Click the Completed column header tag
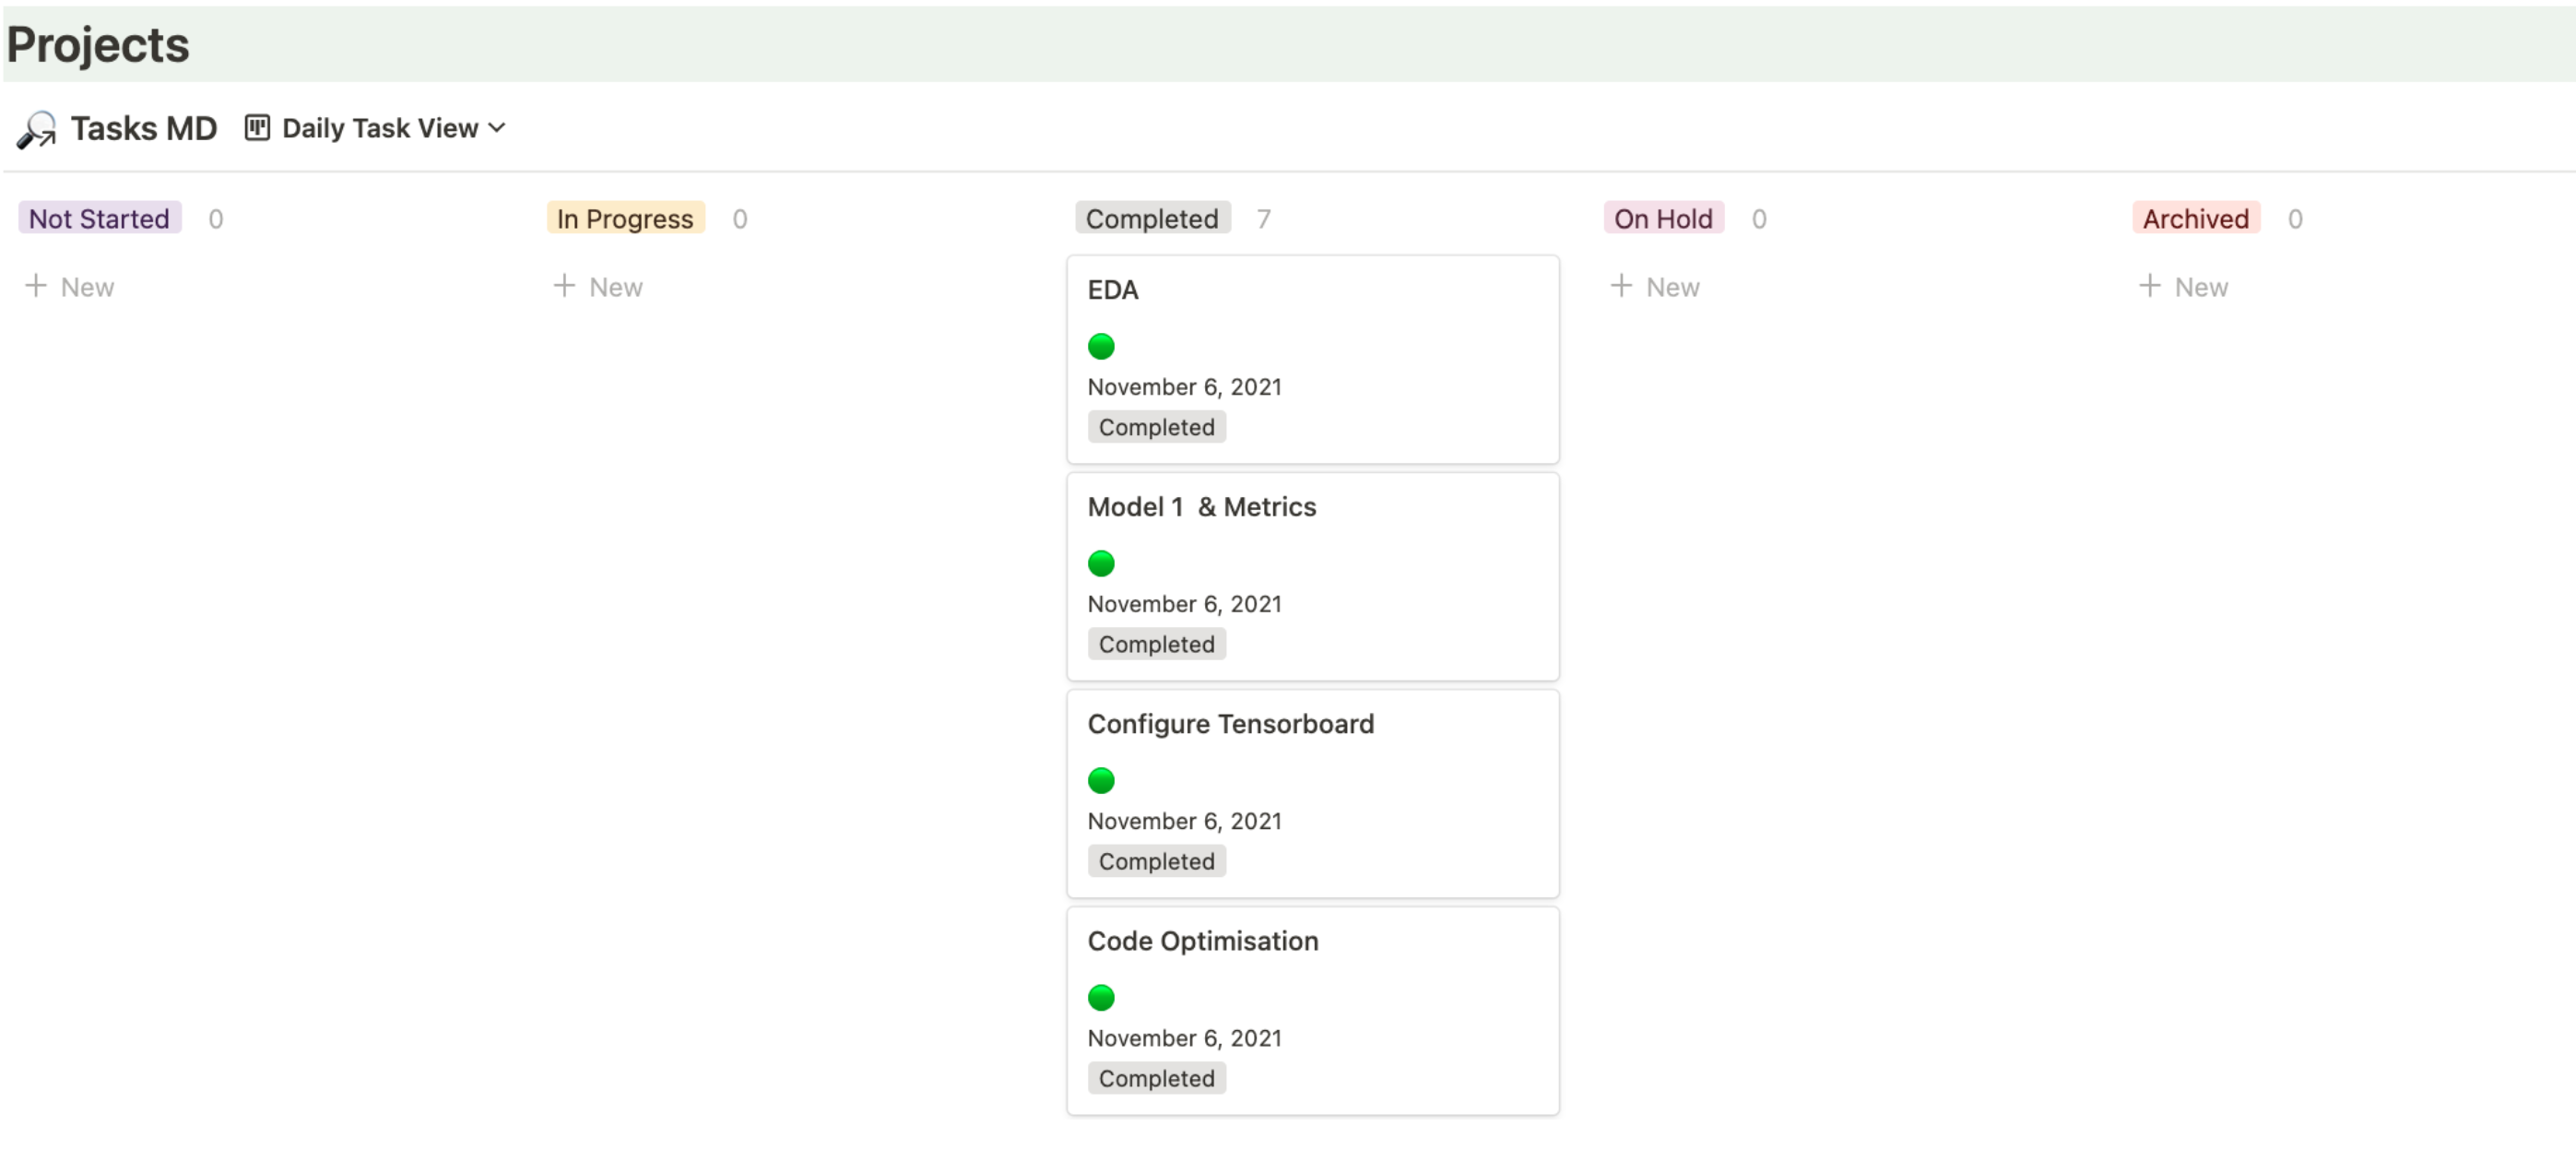Screen dimensions: 2576x1173 pos(1152,218)
